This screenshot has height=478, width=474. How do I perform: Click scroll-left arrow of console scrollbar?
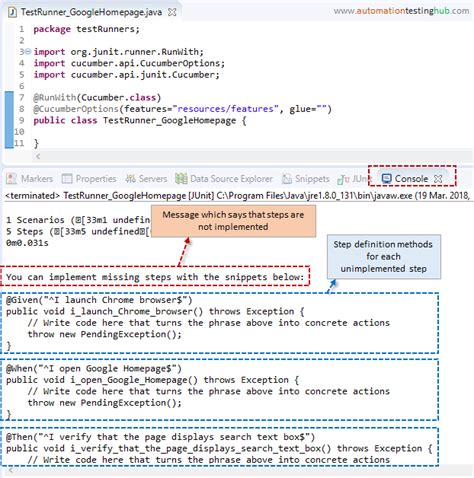click(11, 471)
